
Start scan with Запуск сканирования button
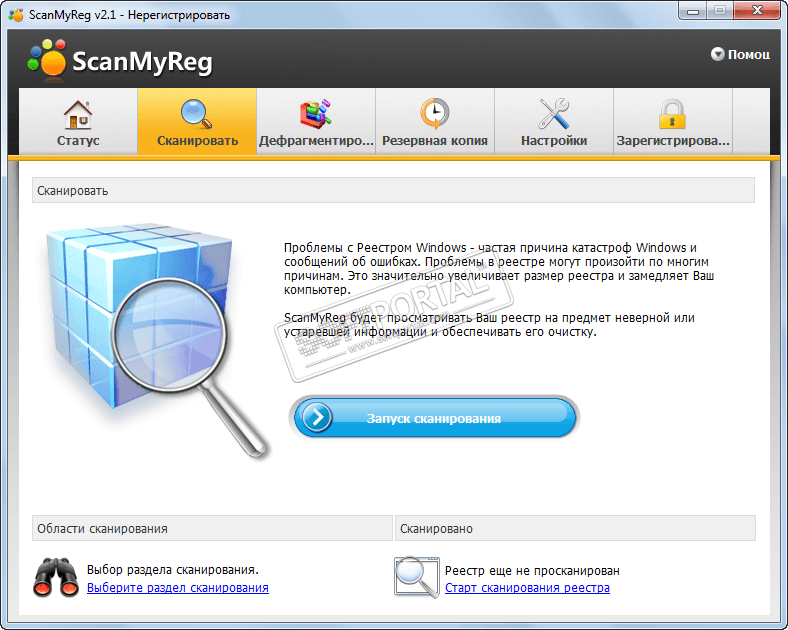tap(434, 418)
